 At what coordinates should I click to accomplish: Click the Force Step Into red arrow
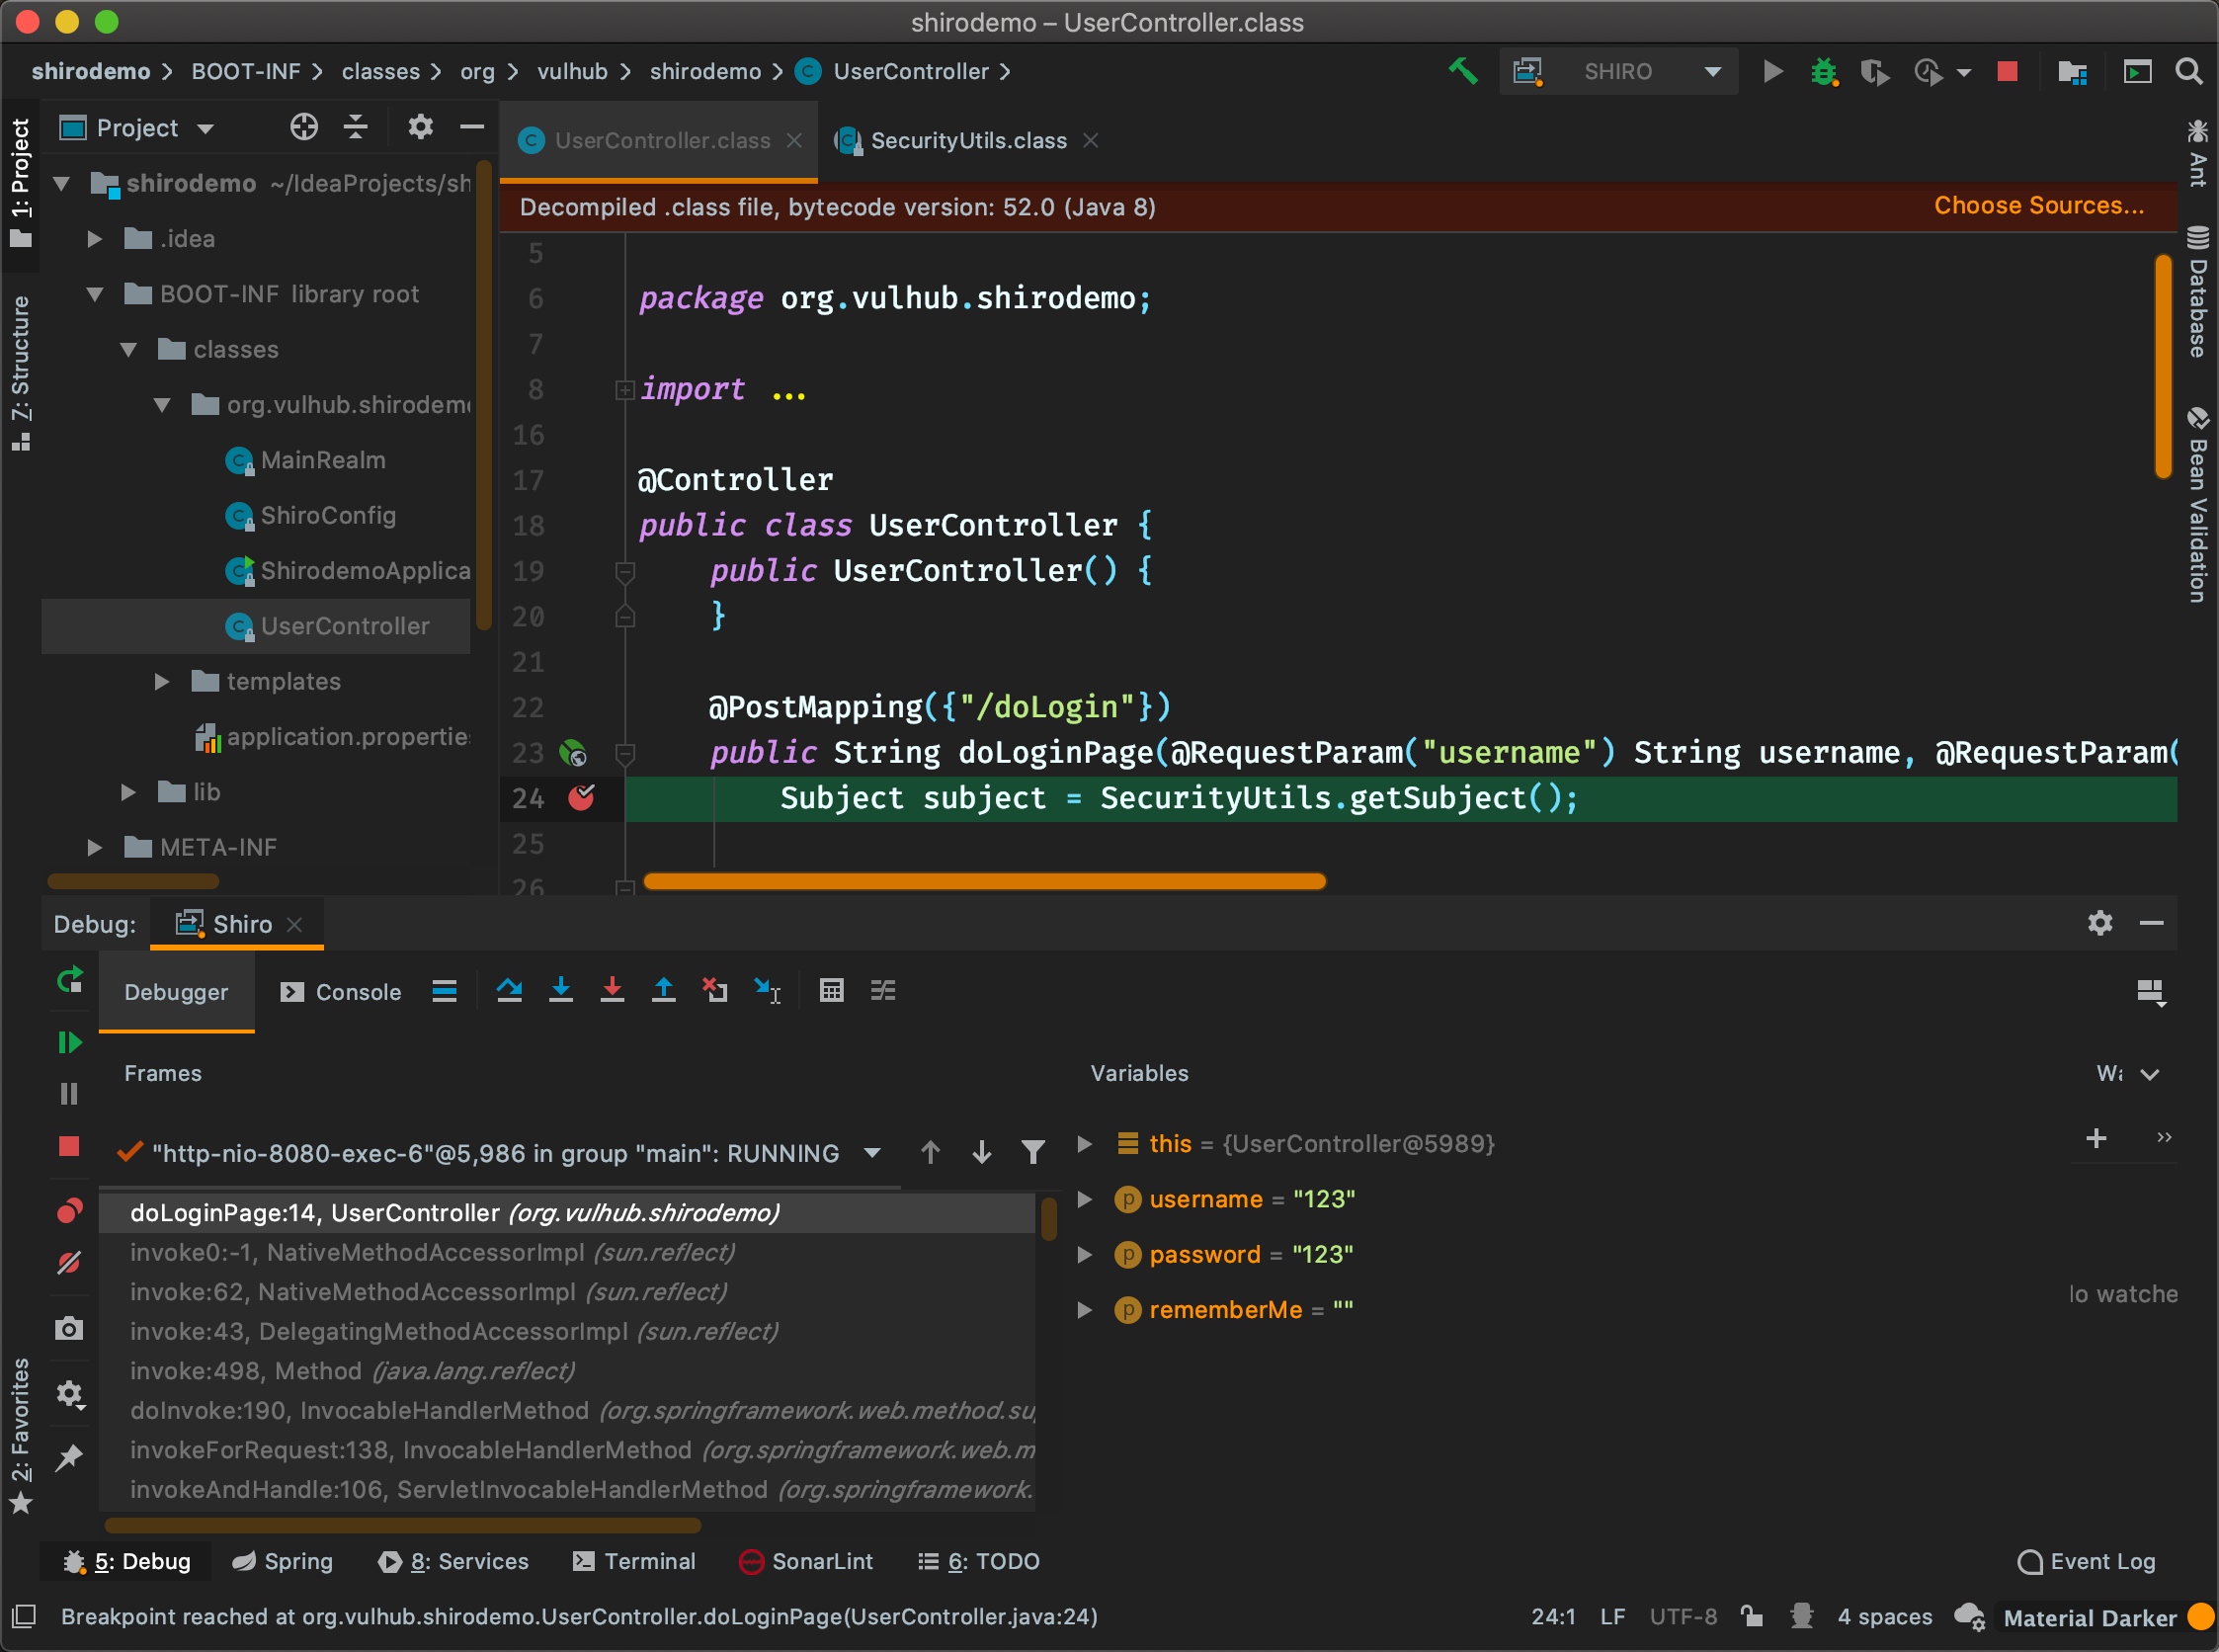pos(612,991)
